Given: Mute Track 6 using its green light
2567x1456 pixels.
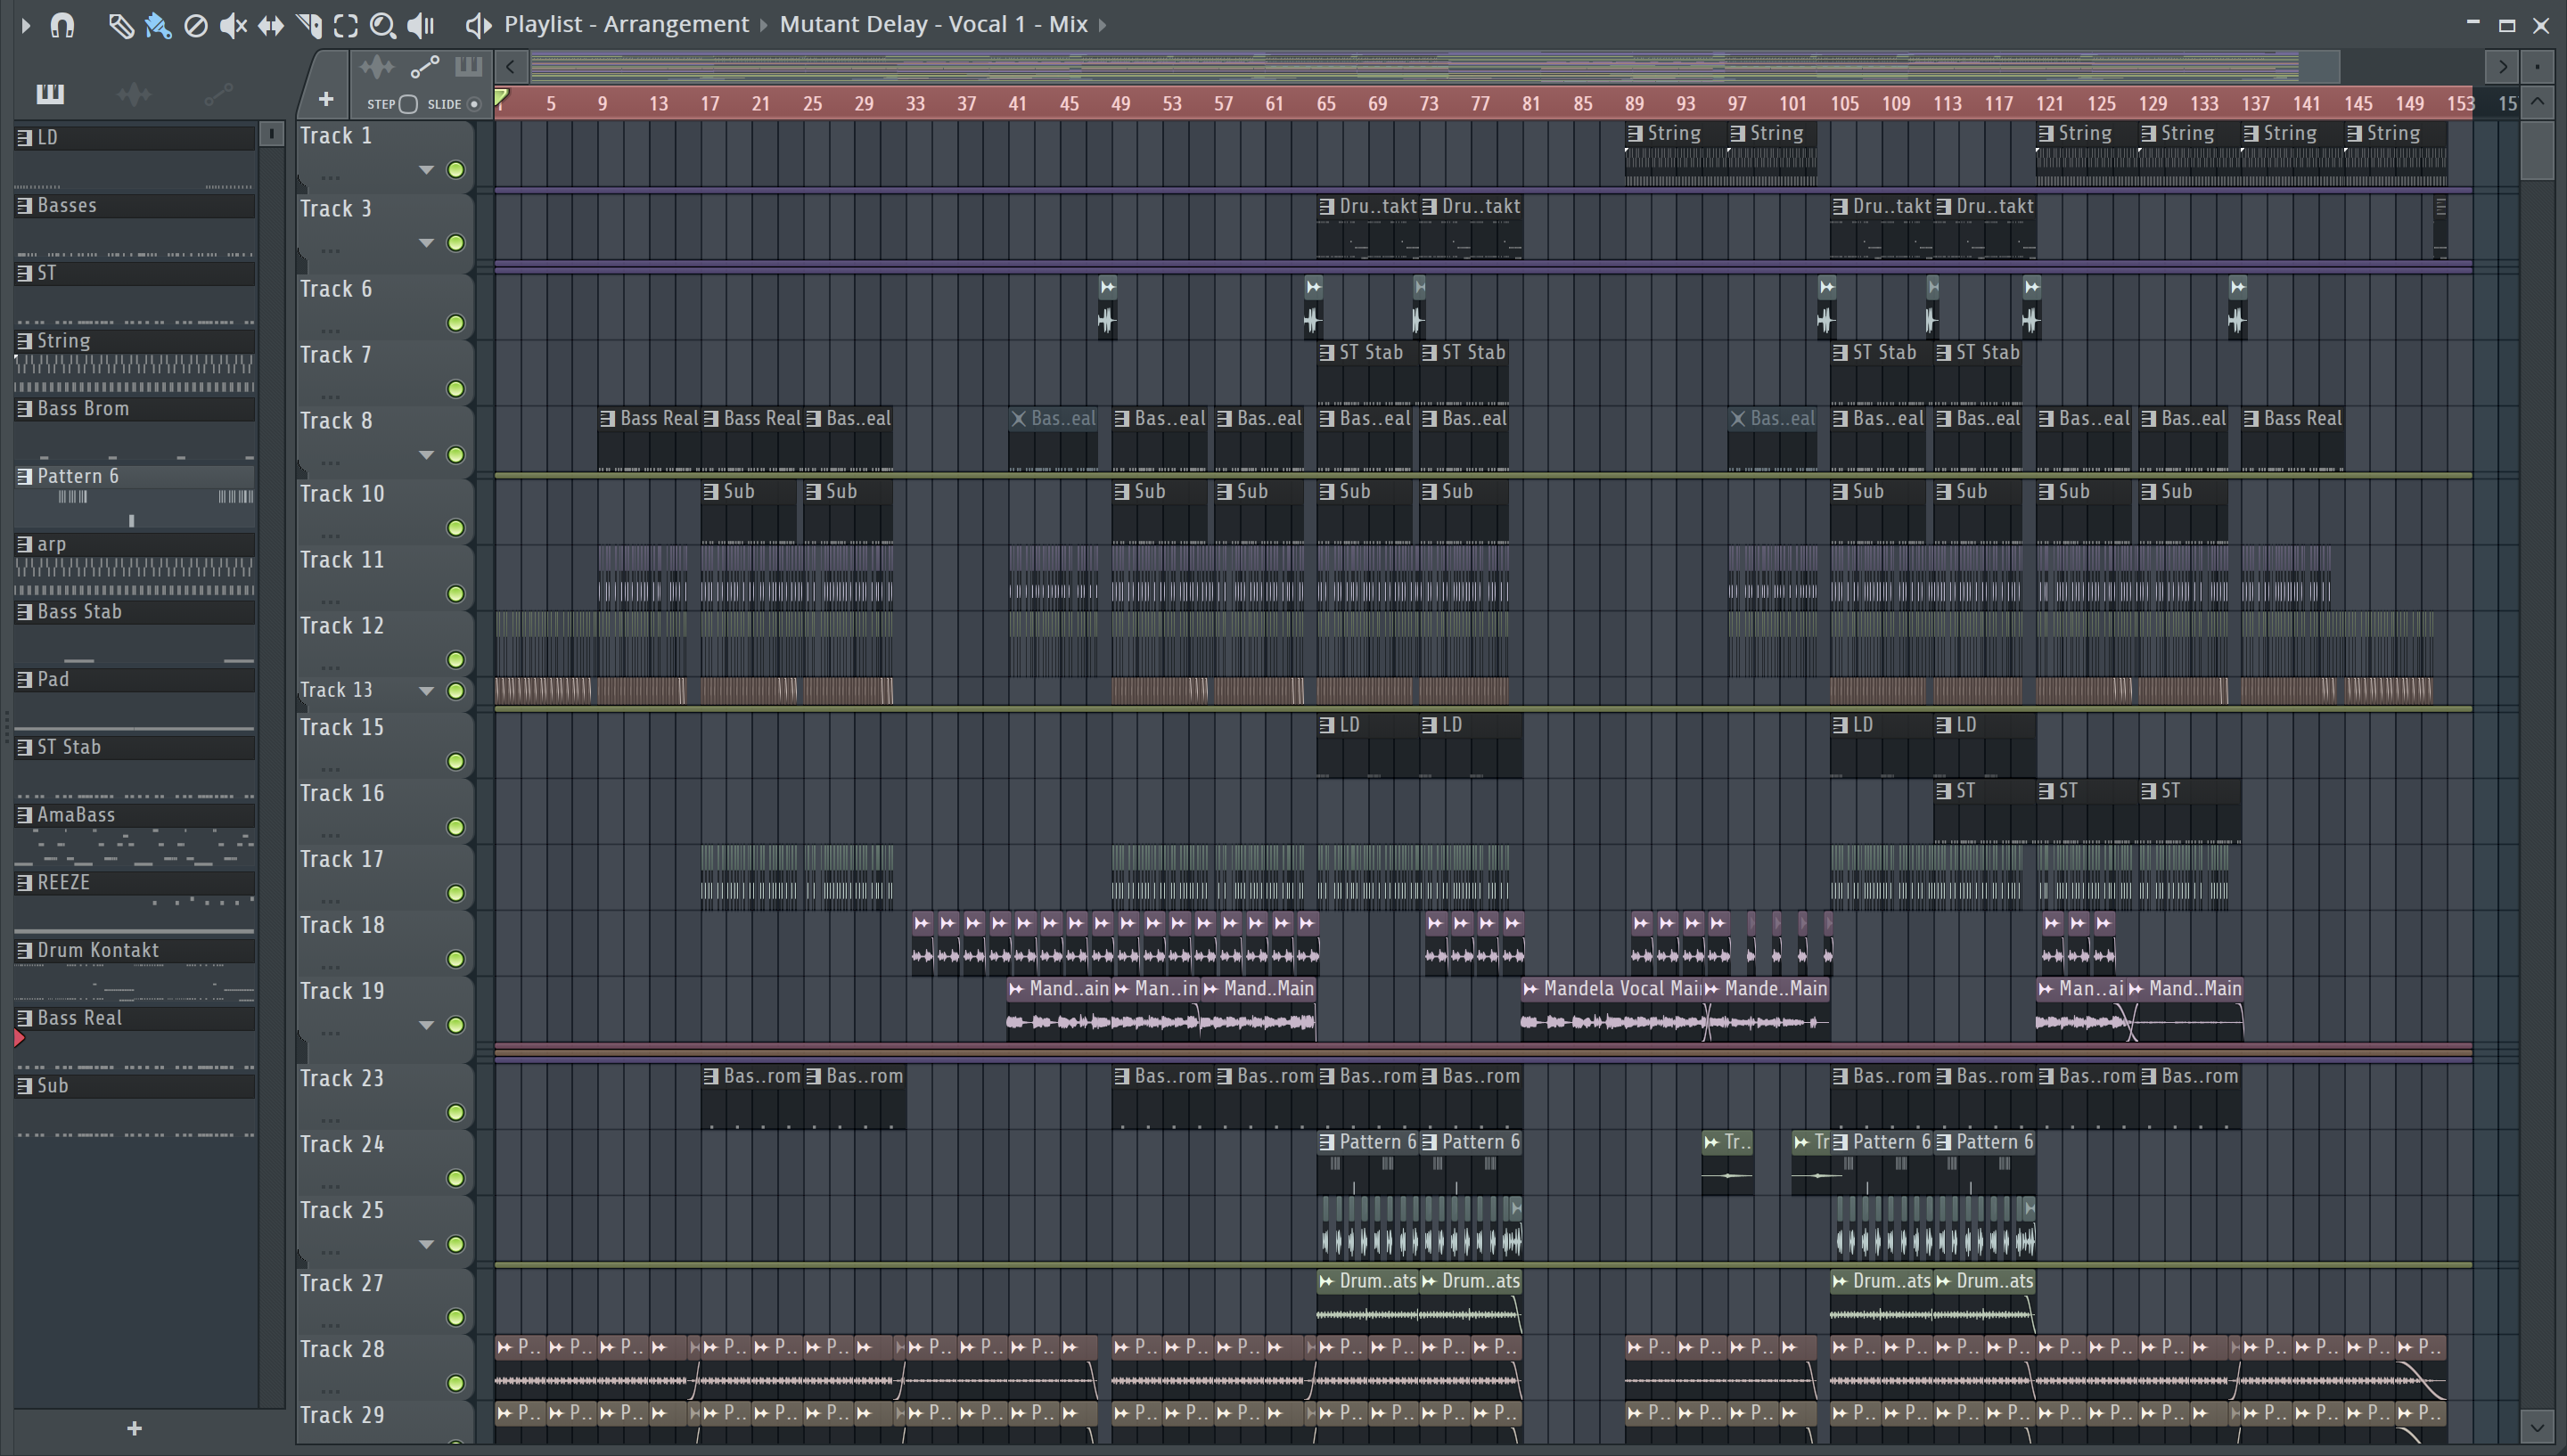Looking at the screenshot, I should (x=456, y=323).
